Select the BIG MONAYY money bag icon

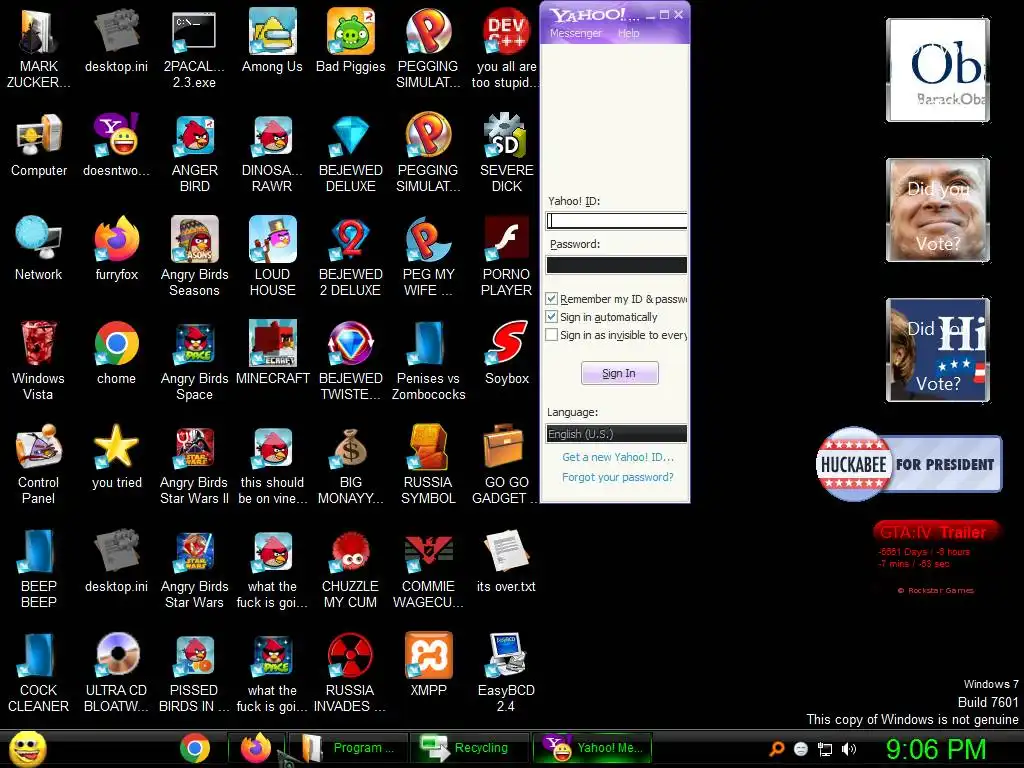click(x=351, y=464)
